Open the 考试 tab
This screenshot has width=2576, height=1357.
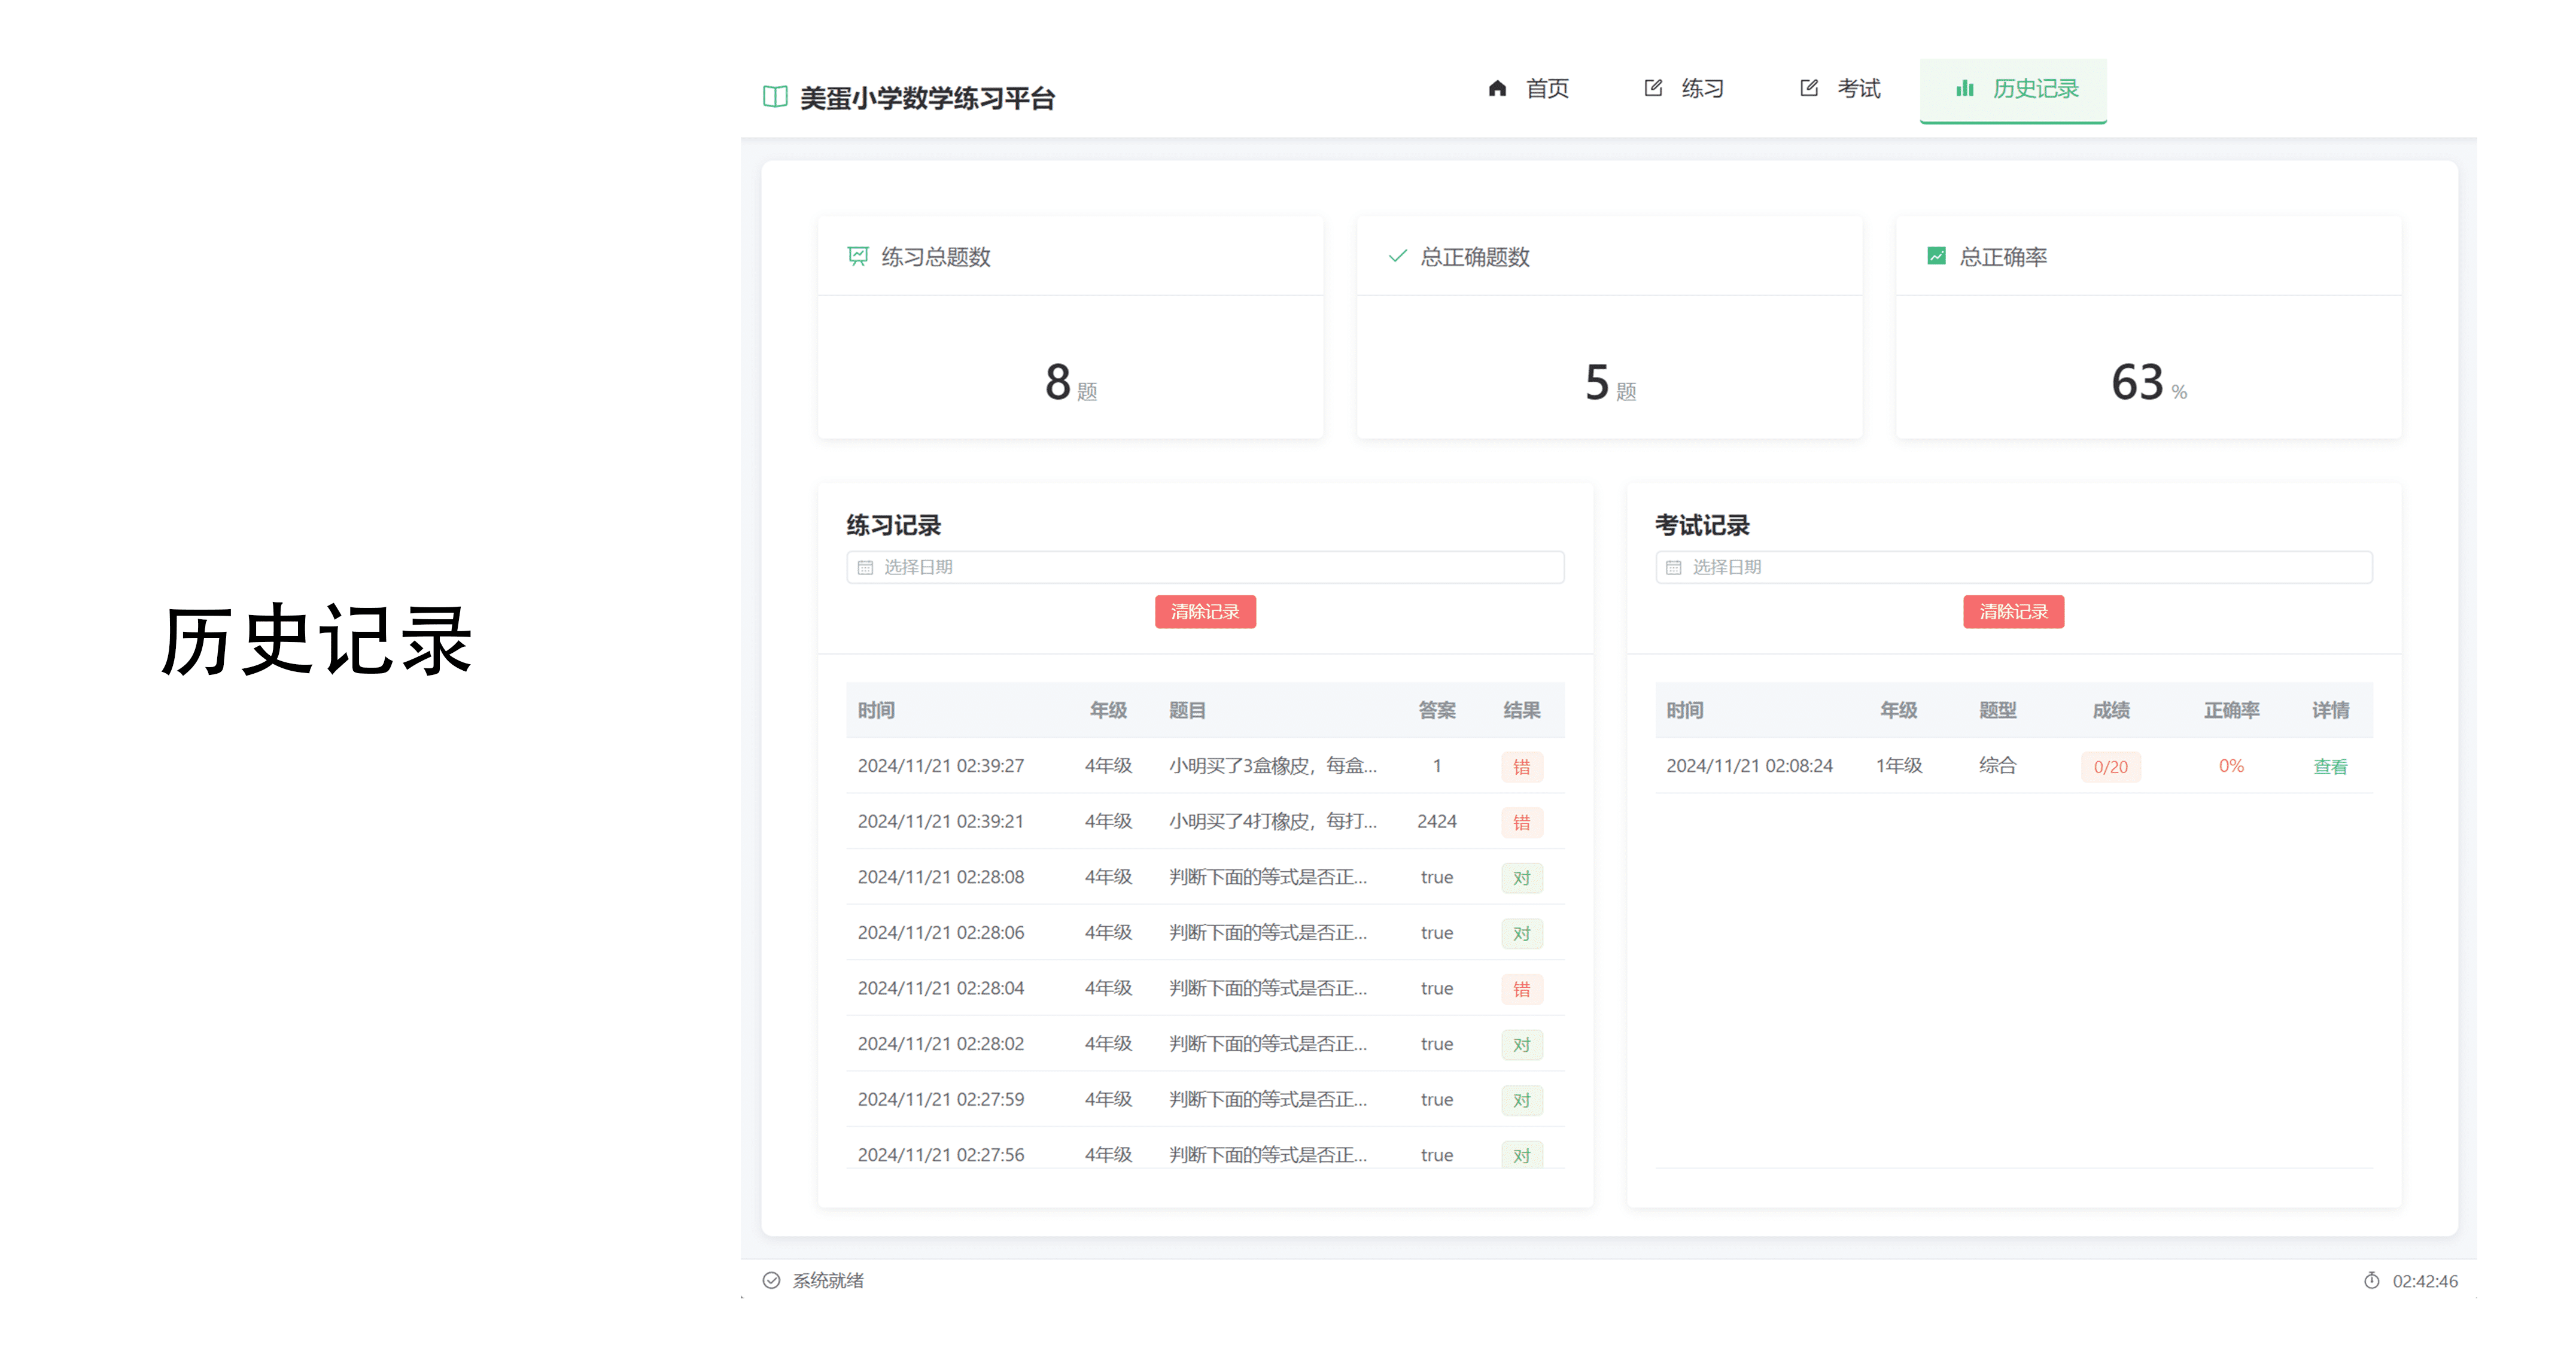[1840, 89]
